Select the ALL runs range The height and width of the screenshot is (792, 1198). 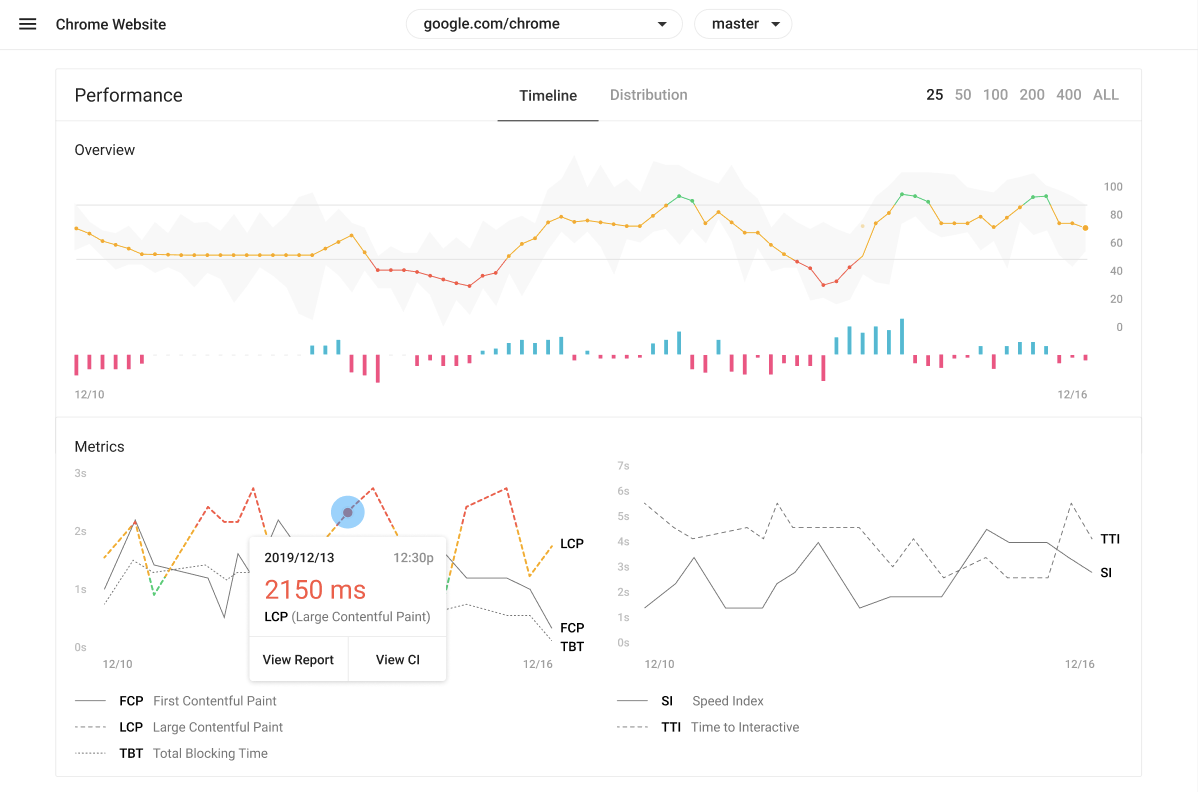1106,95
